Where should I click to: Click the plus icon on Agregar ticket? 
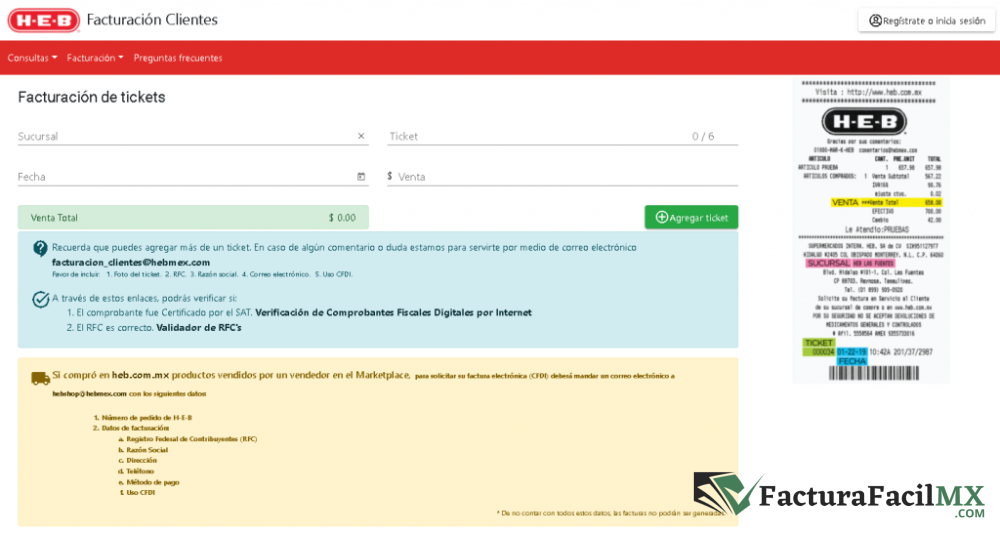click(x=662, y=218)
